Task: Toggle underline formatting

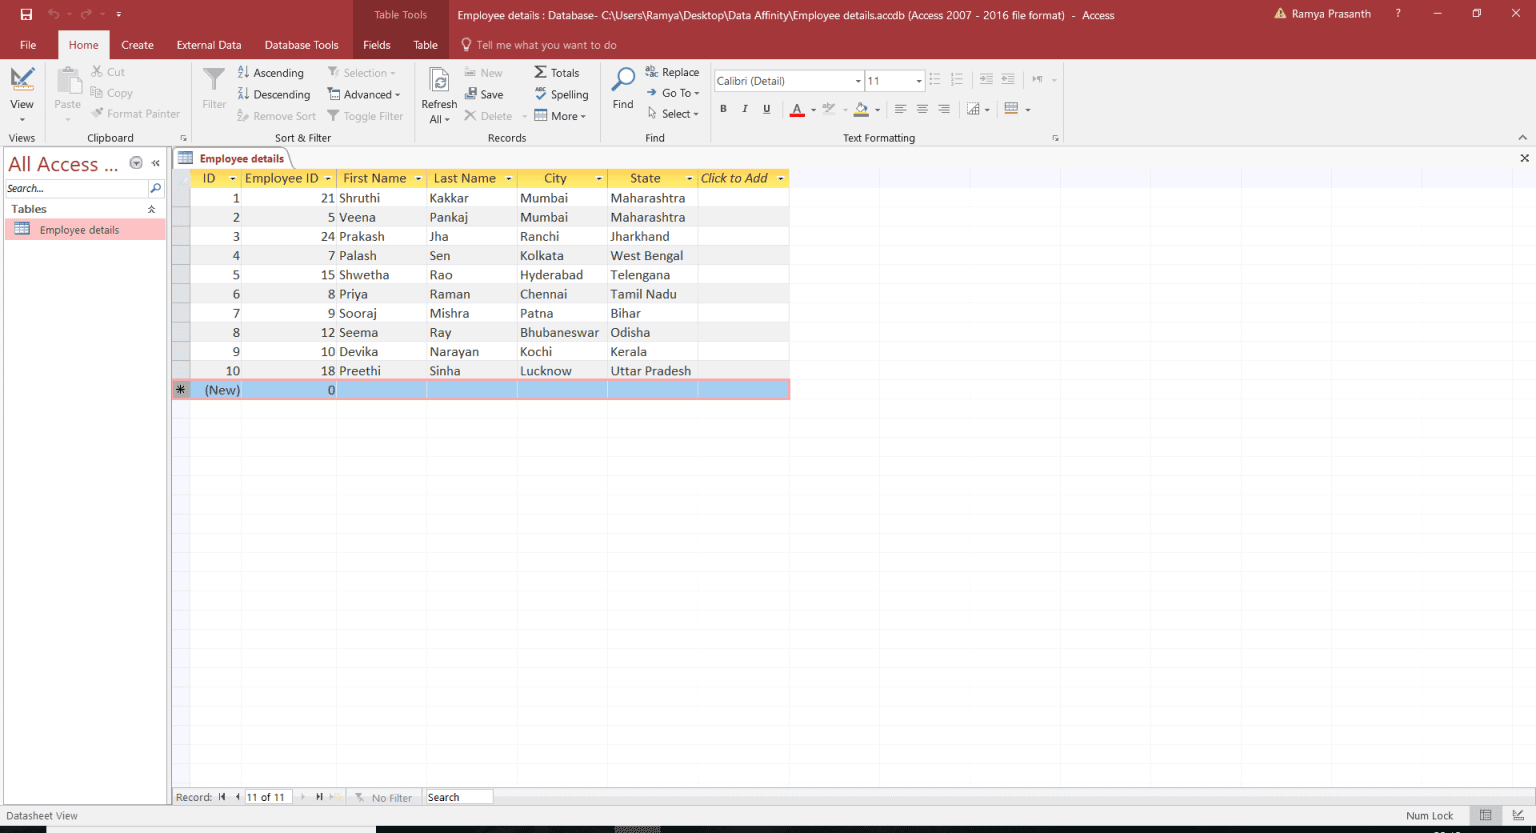Action: pyautogui.click(x=766, y=109)
